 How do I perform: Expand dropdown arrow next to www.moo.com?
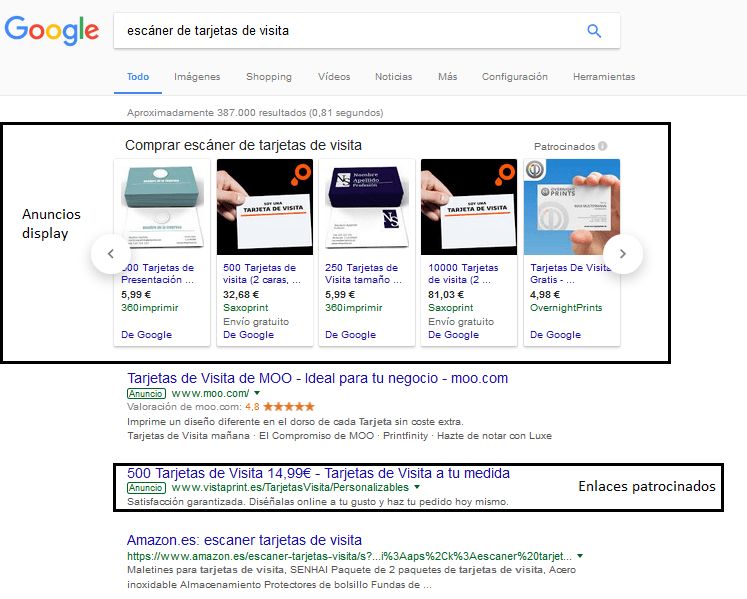257,394
